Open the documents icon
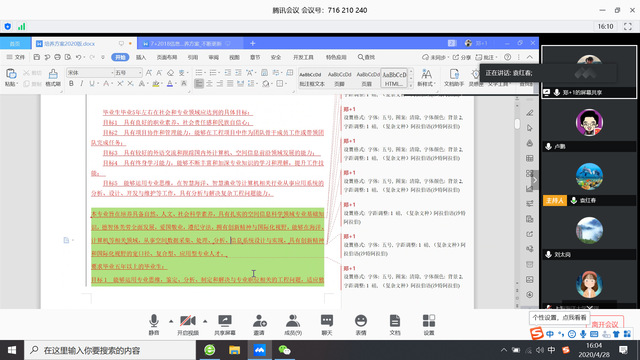The height and width of the screenshot is (360, 640). coord(395,324)
